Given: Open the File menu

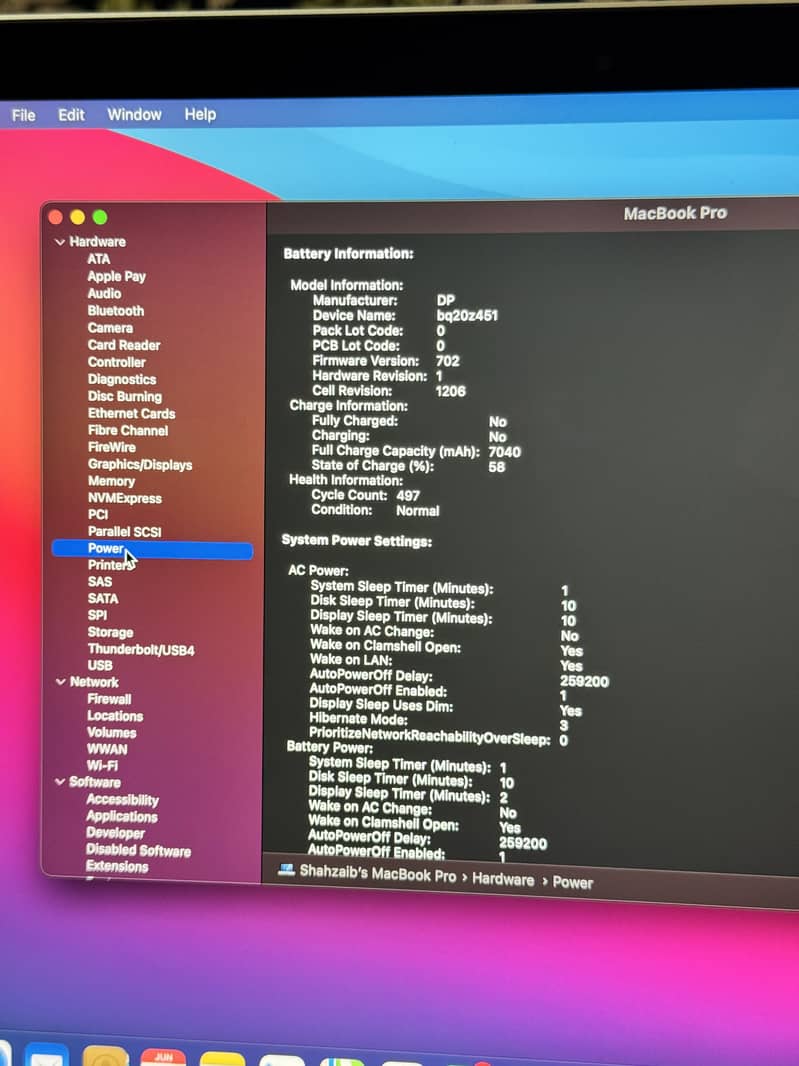Looking at the screenshot, I should [24, 115].
